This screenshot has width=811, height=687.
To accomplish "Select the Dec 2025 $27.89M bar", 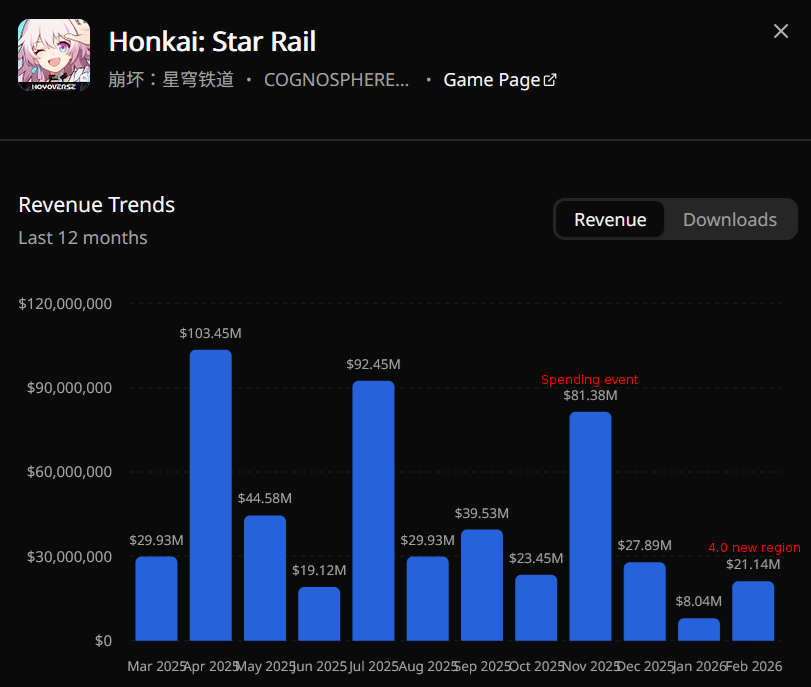I will tap(644, 602).
